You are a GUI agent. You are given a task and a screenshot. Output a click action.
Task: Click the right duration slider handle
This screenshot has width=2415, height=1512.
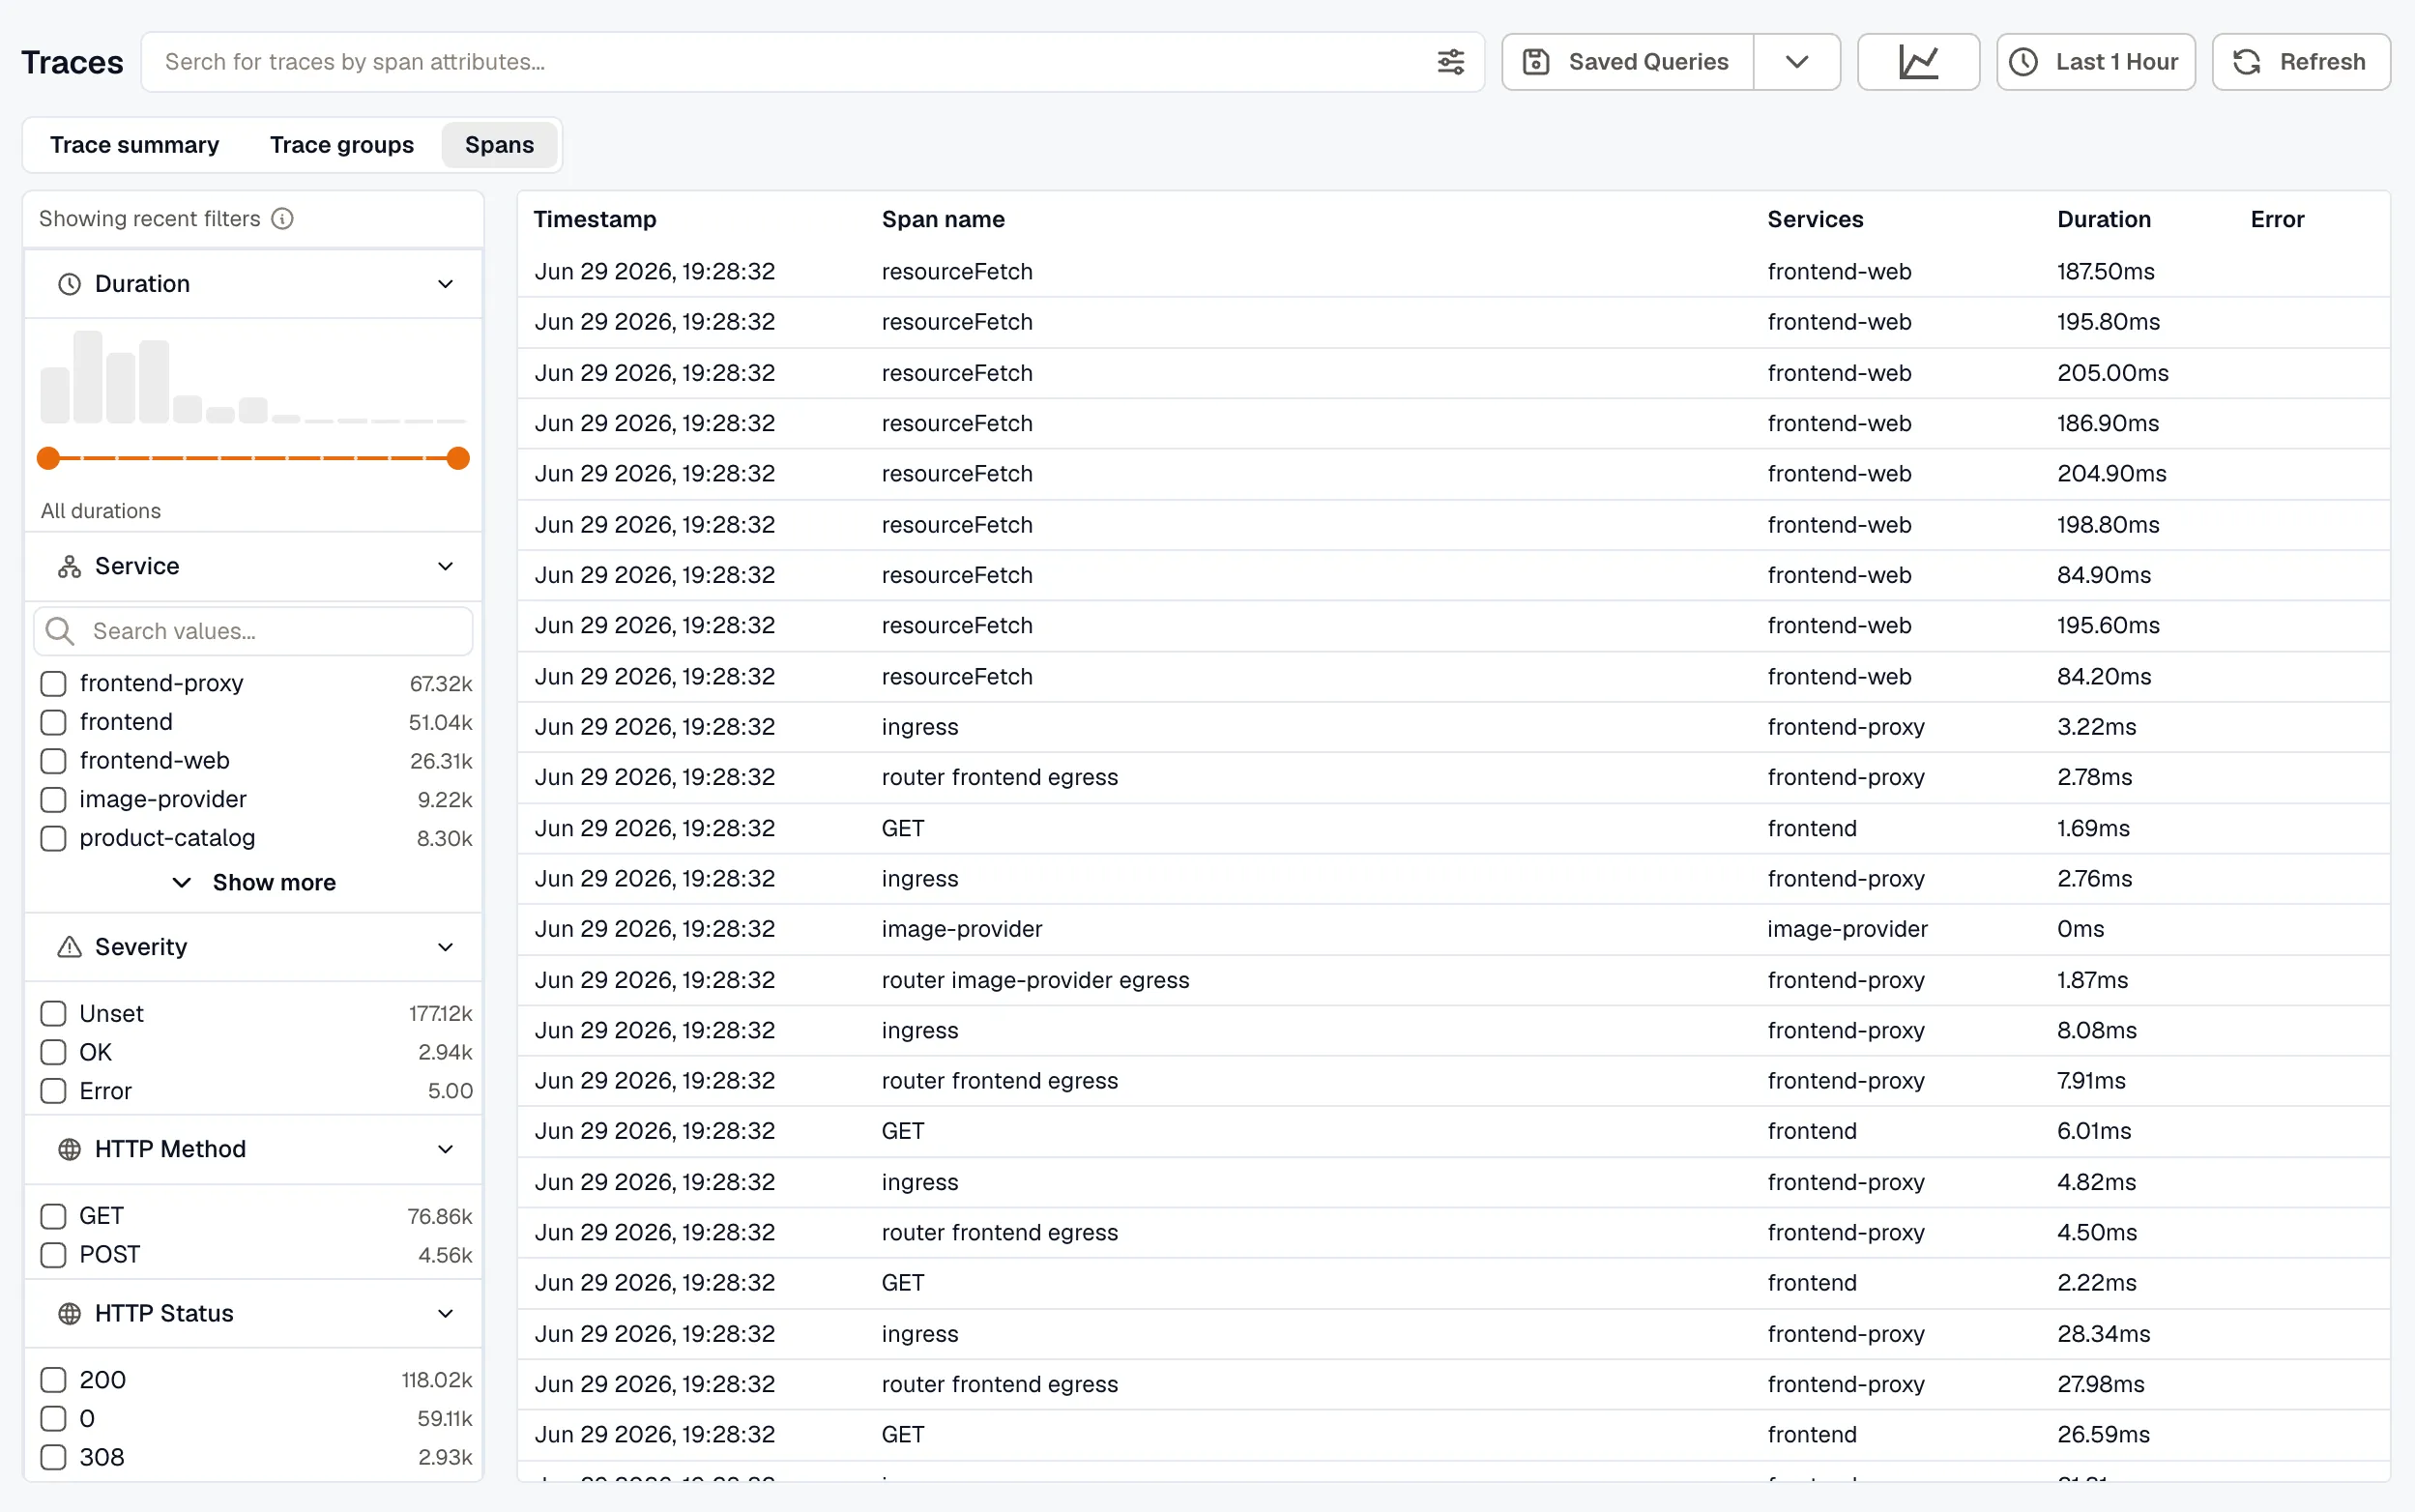tap(458, 458)
